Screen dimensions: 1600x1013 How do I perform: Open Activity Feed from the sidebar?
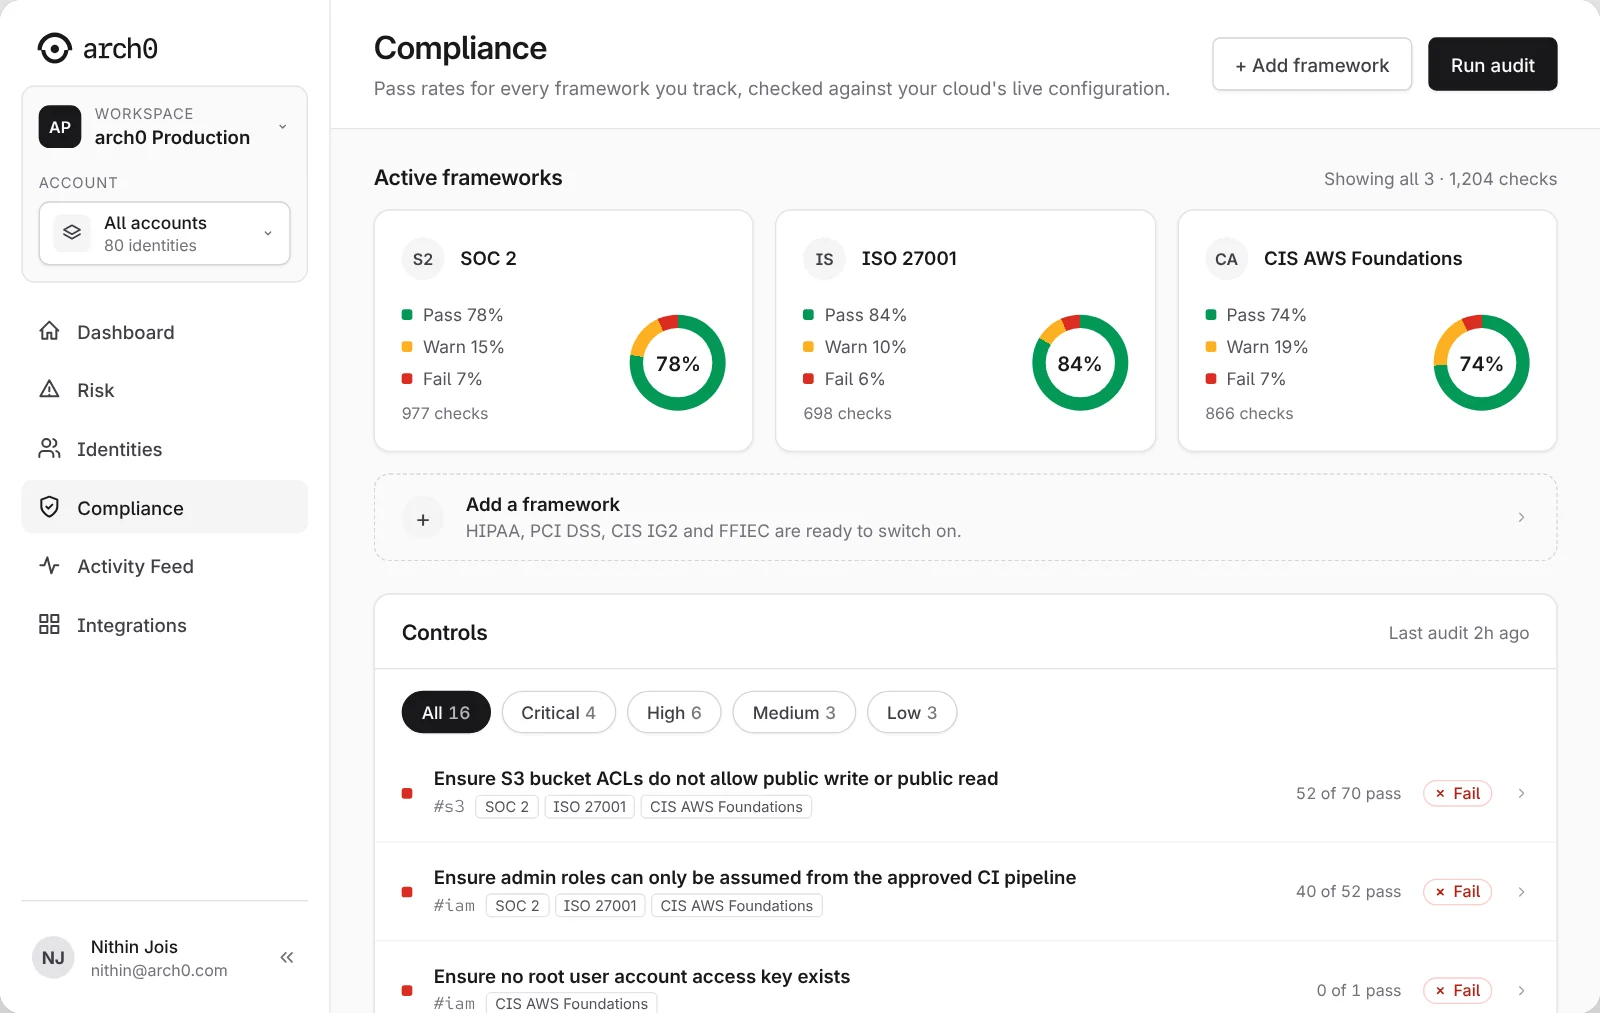165,565
